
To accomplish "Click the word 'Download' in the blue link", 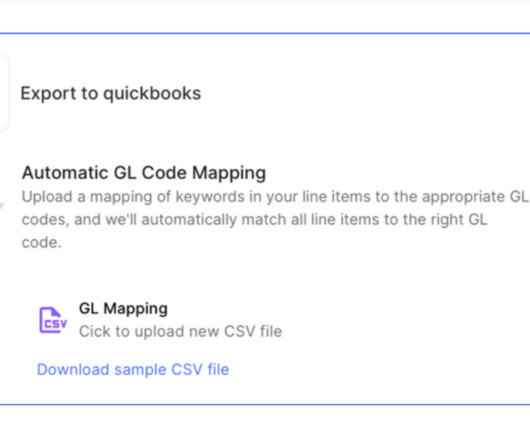I will point(73,369).
